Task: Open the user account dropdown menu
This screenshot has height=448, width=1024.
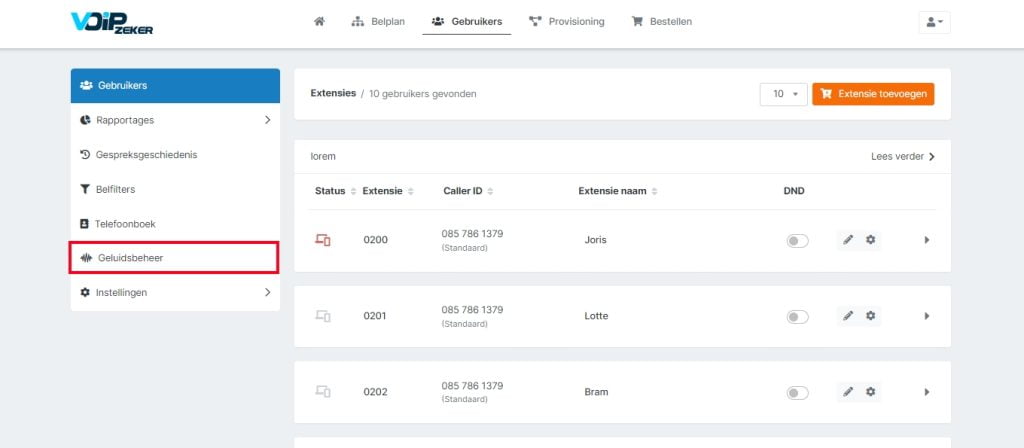Action: click(935, 22)
